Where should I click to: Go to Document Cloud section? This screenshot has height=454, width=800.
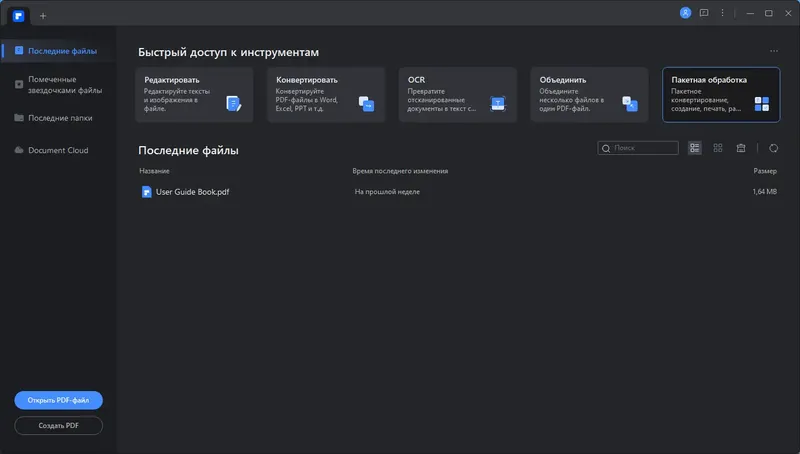(57, 150)
